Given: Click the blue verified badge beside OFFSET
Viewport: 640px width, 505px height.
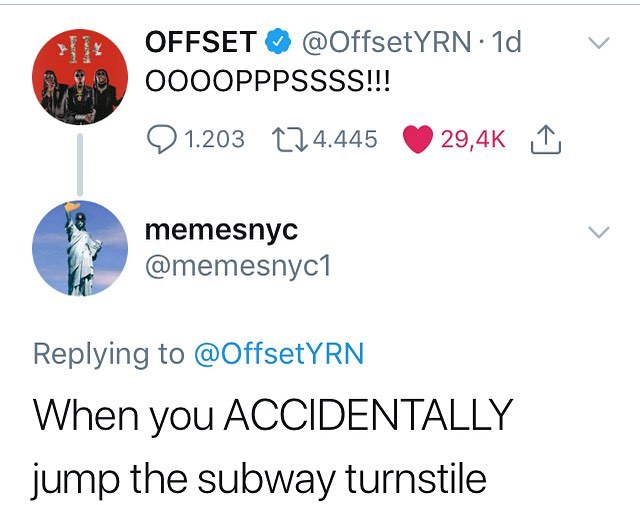Looking at the screenshot, I should pyautogui.click(x=276, y=42).
